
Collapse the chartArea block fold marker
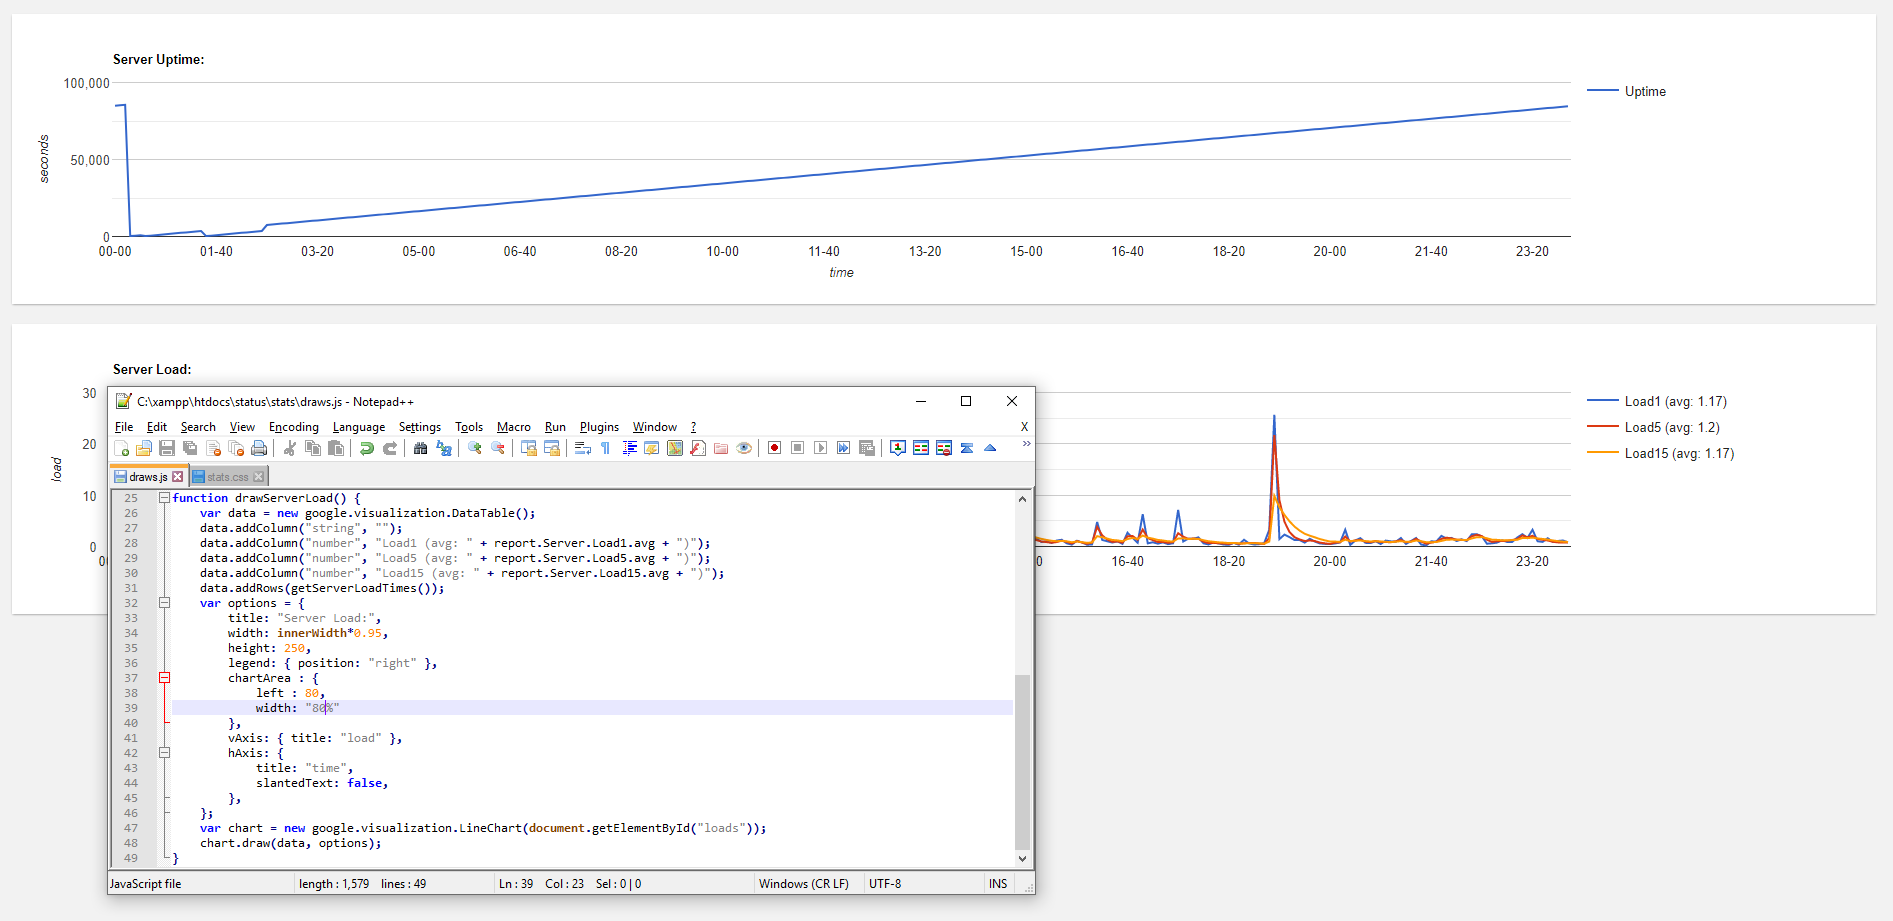point(164,678)
